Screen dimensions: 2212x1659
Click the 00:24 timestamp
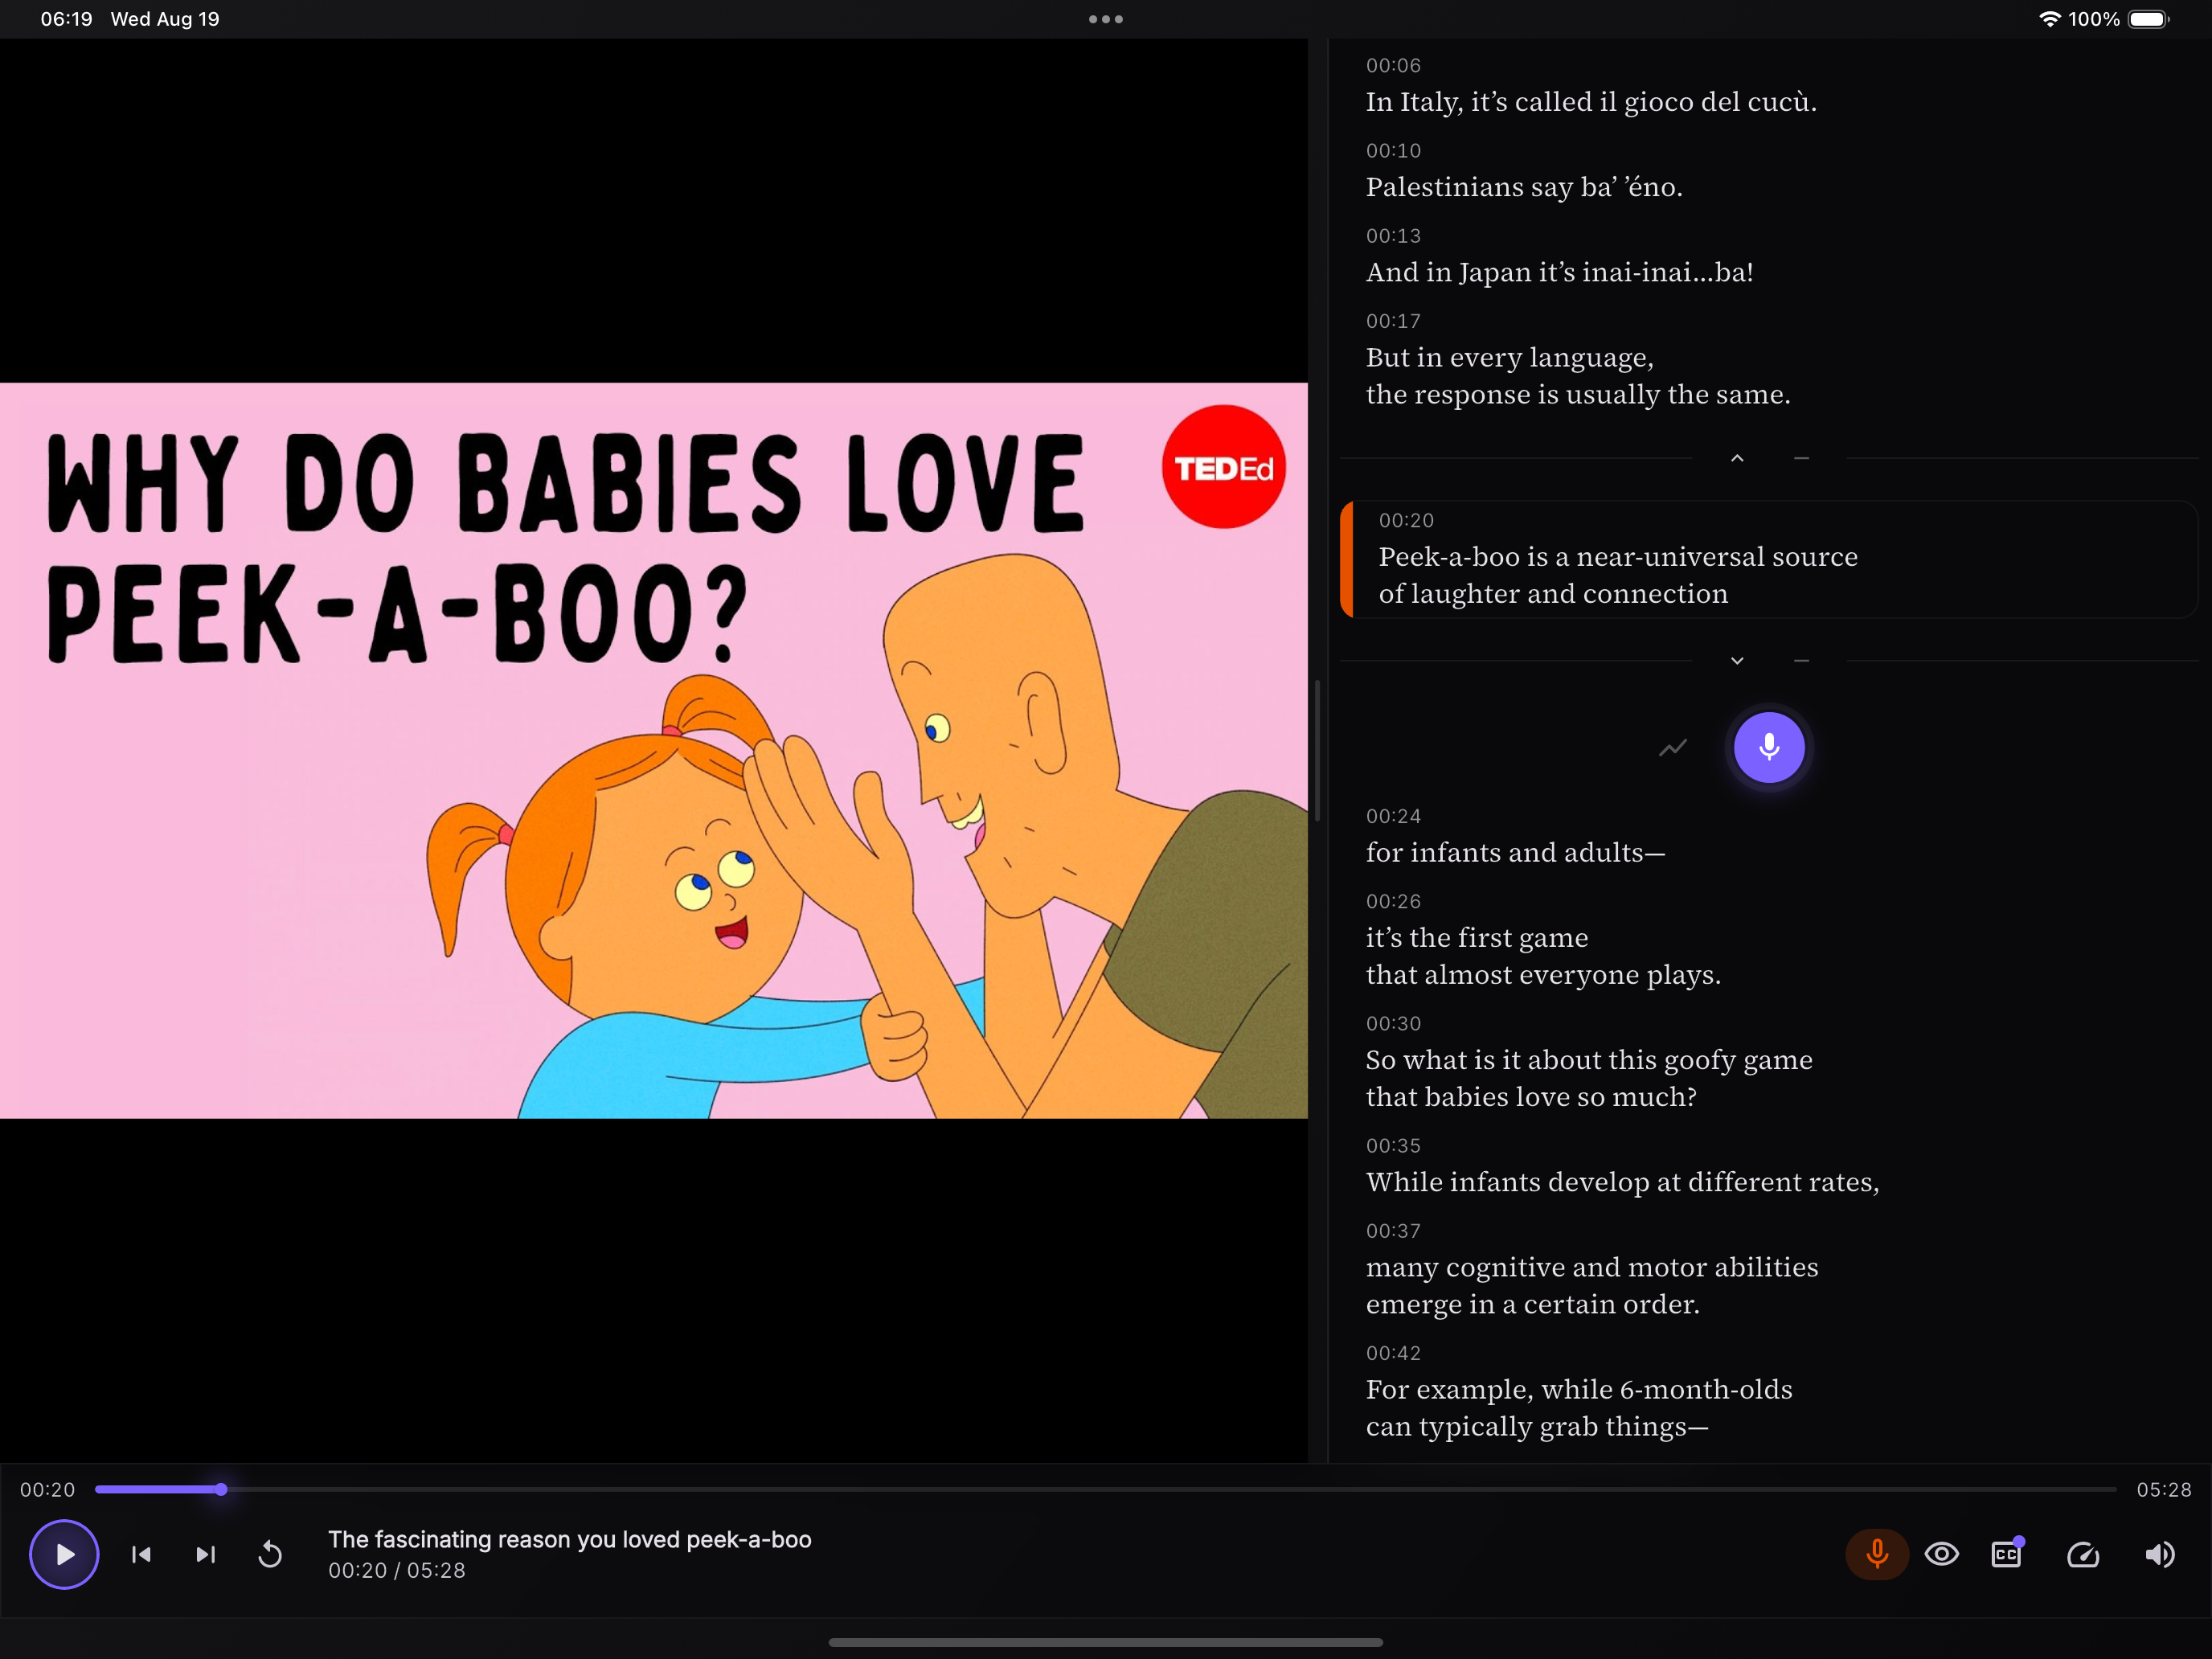pos(1393,816)
